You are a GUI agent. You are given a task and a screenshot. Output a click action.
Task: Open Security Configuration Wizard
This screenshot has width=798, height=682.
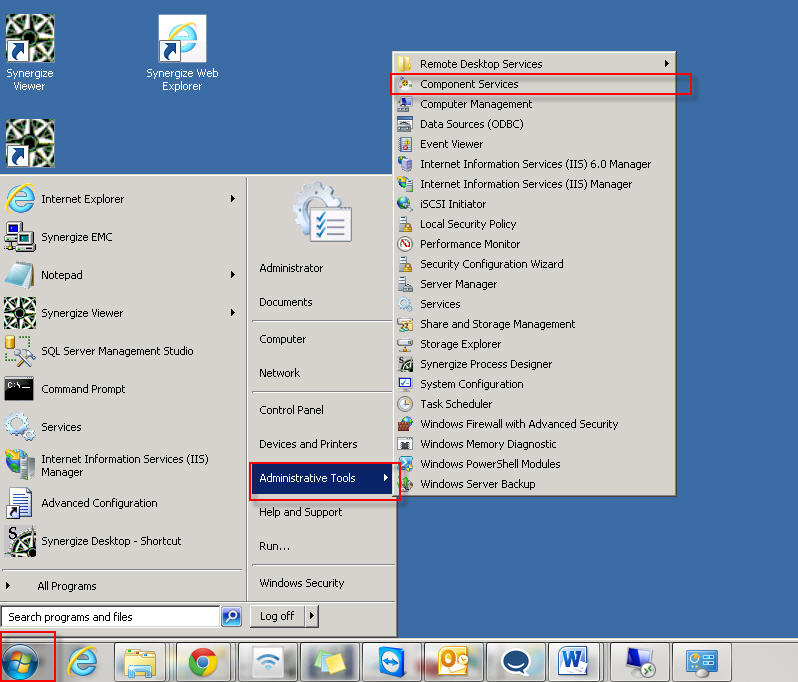point(534,264)
